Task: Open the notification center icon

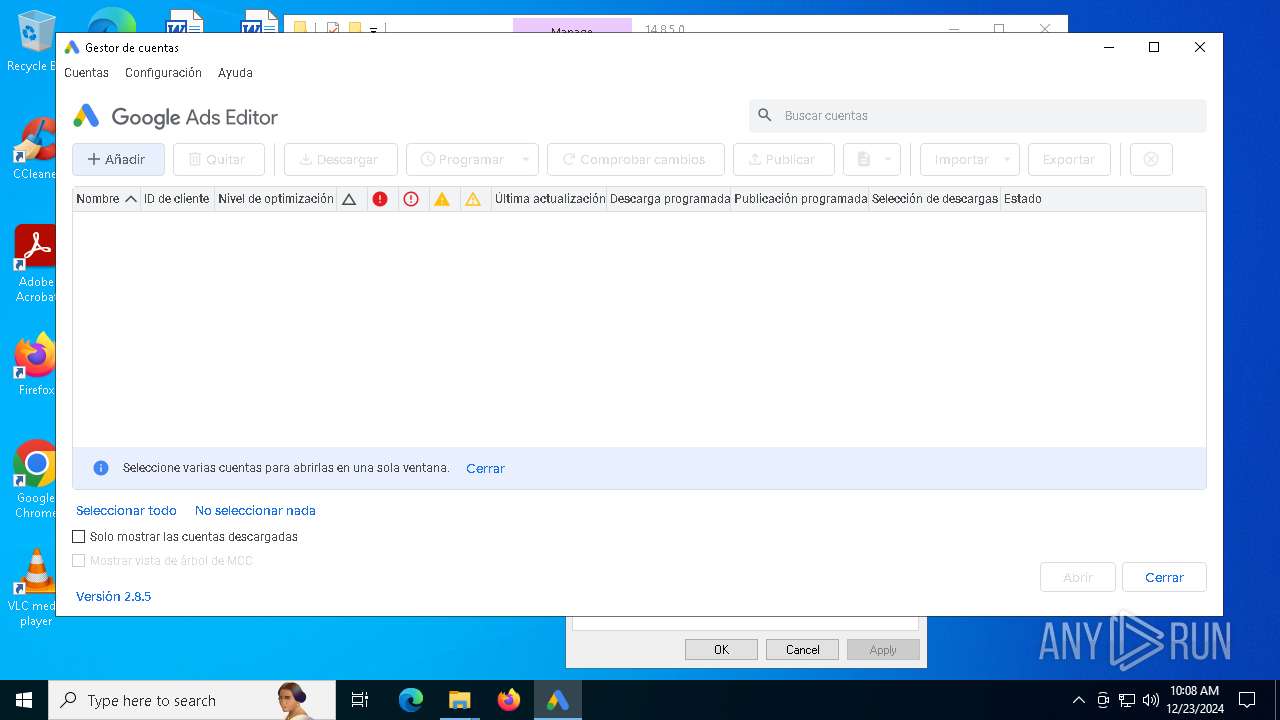Action: (1247, 700)
